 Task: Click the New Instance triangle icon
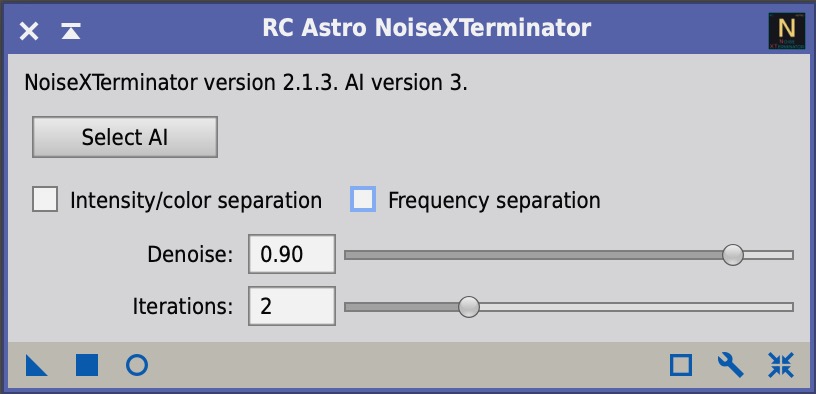(36, 365)
